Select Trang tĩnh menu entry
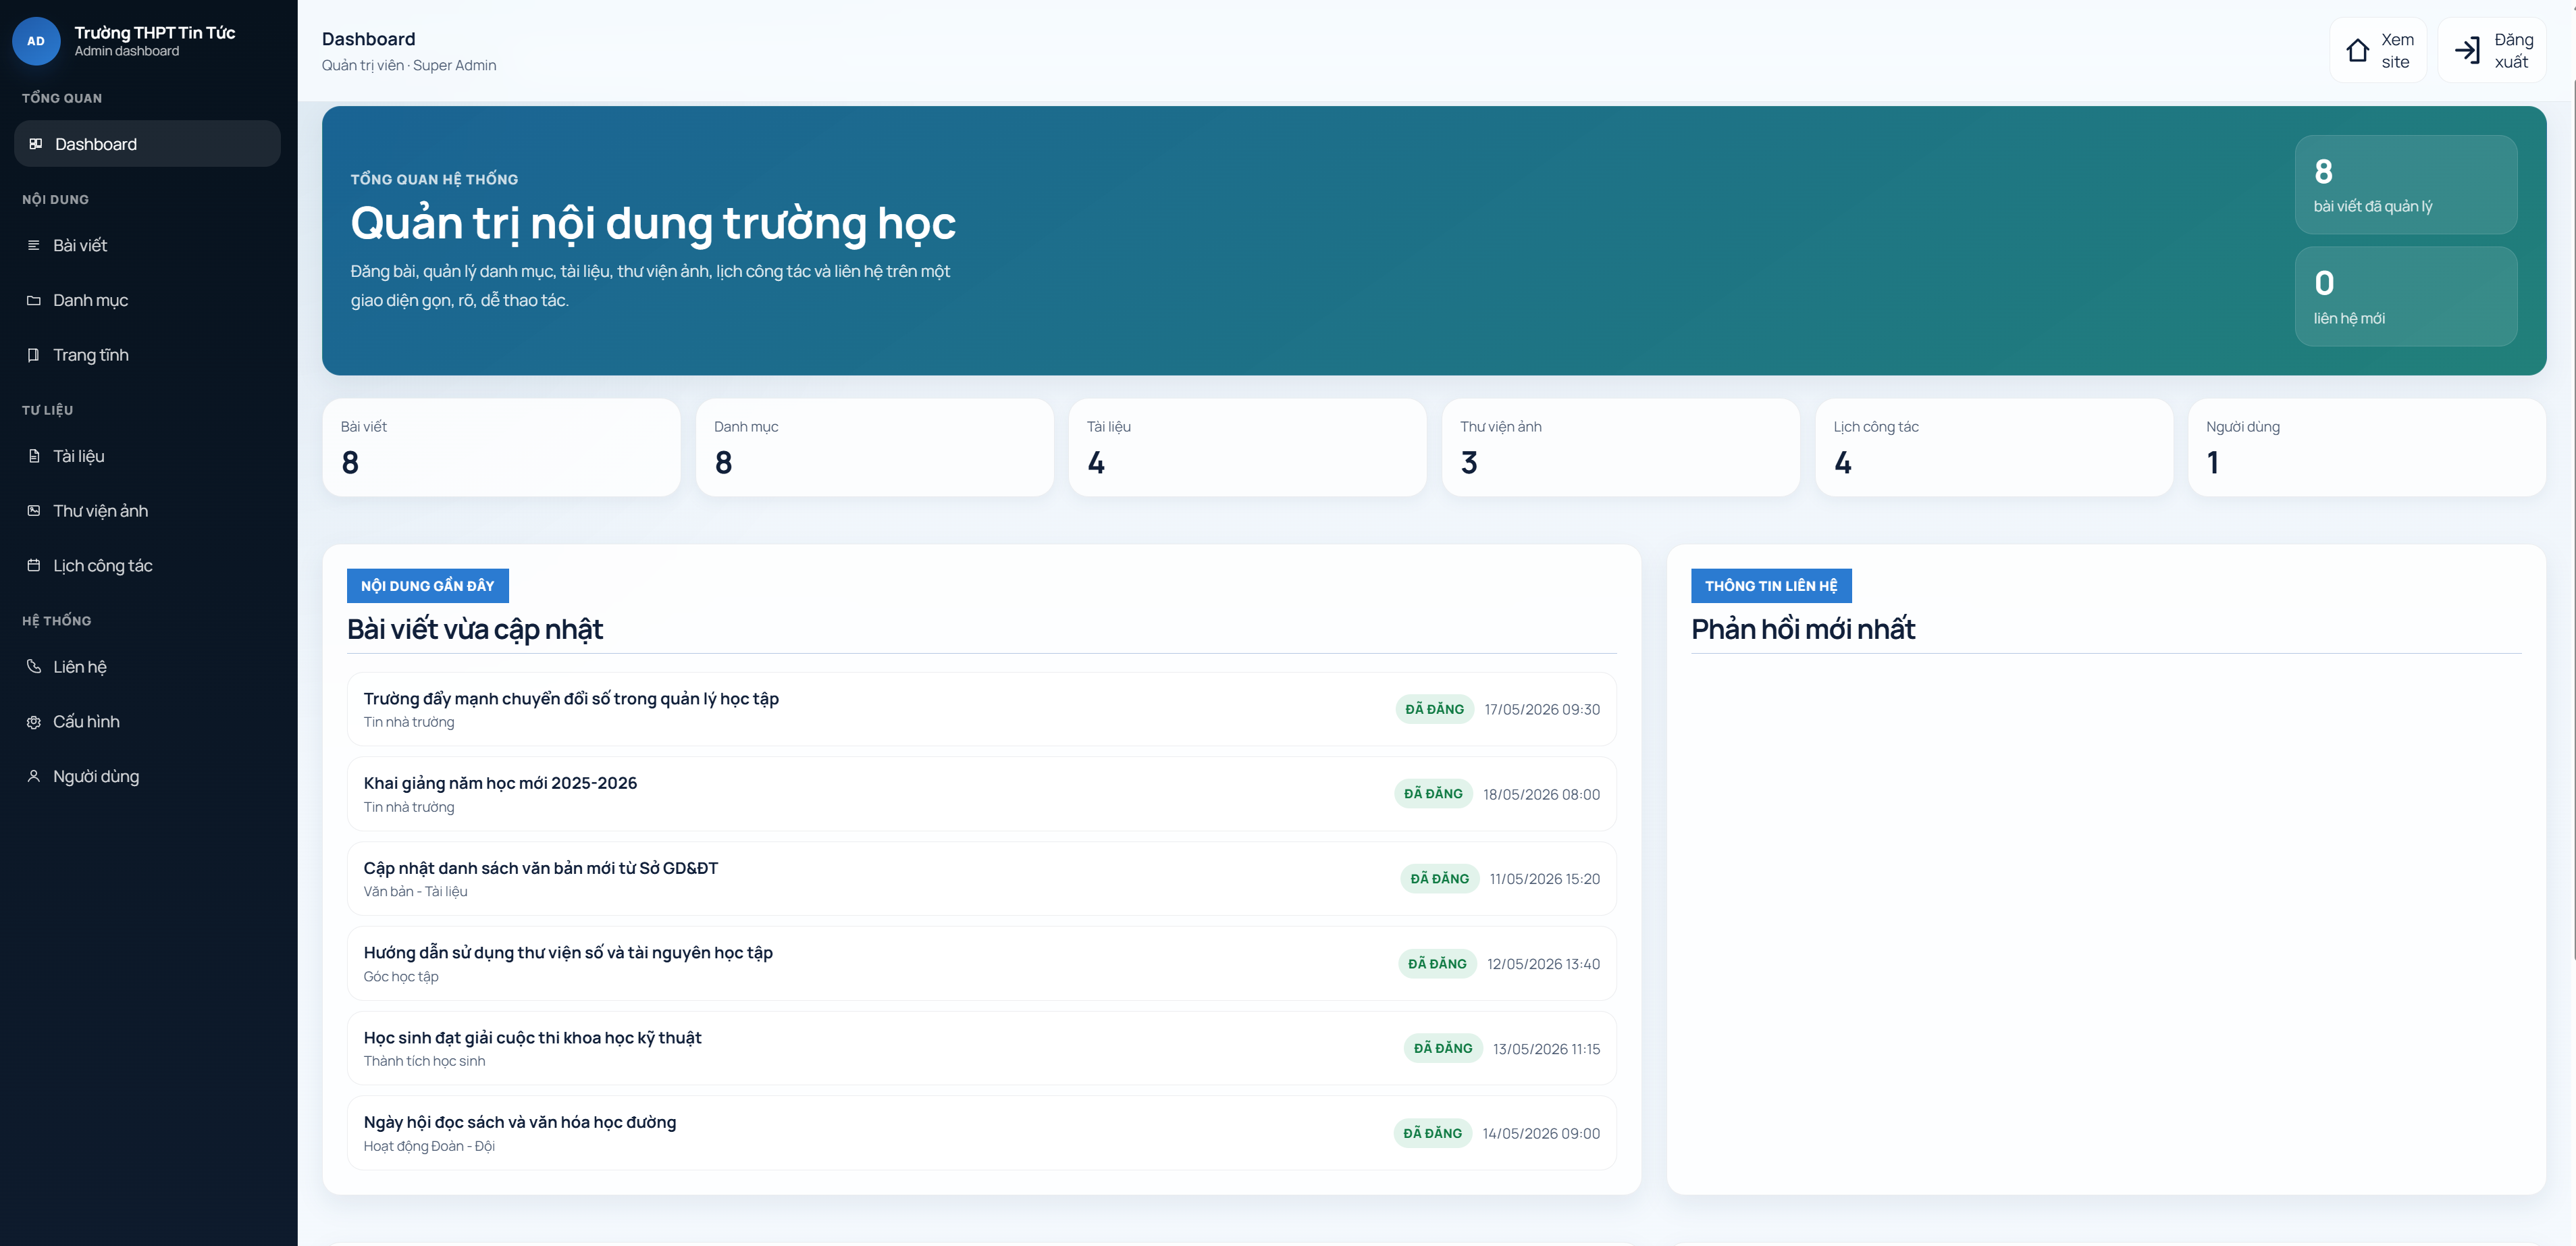Image resolution: width=2576 pixels, height=1246 pixels. click(147, 355)
